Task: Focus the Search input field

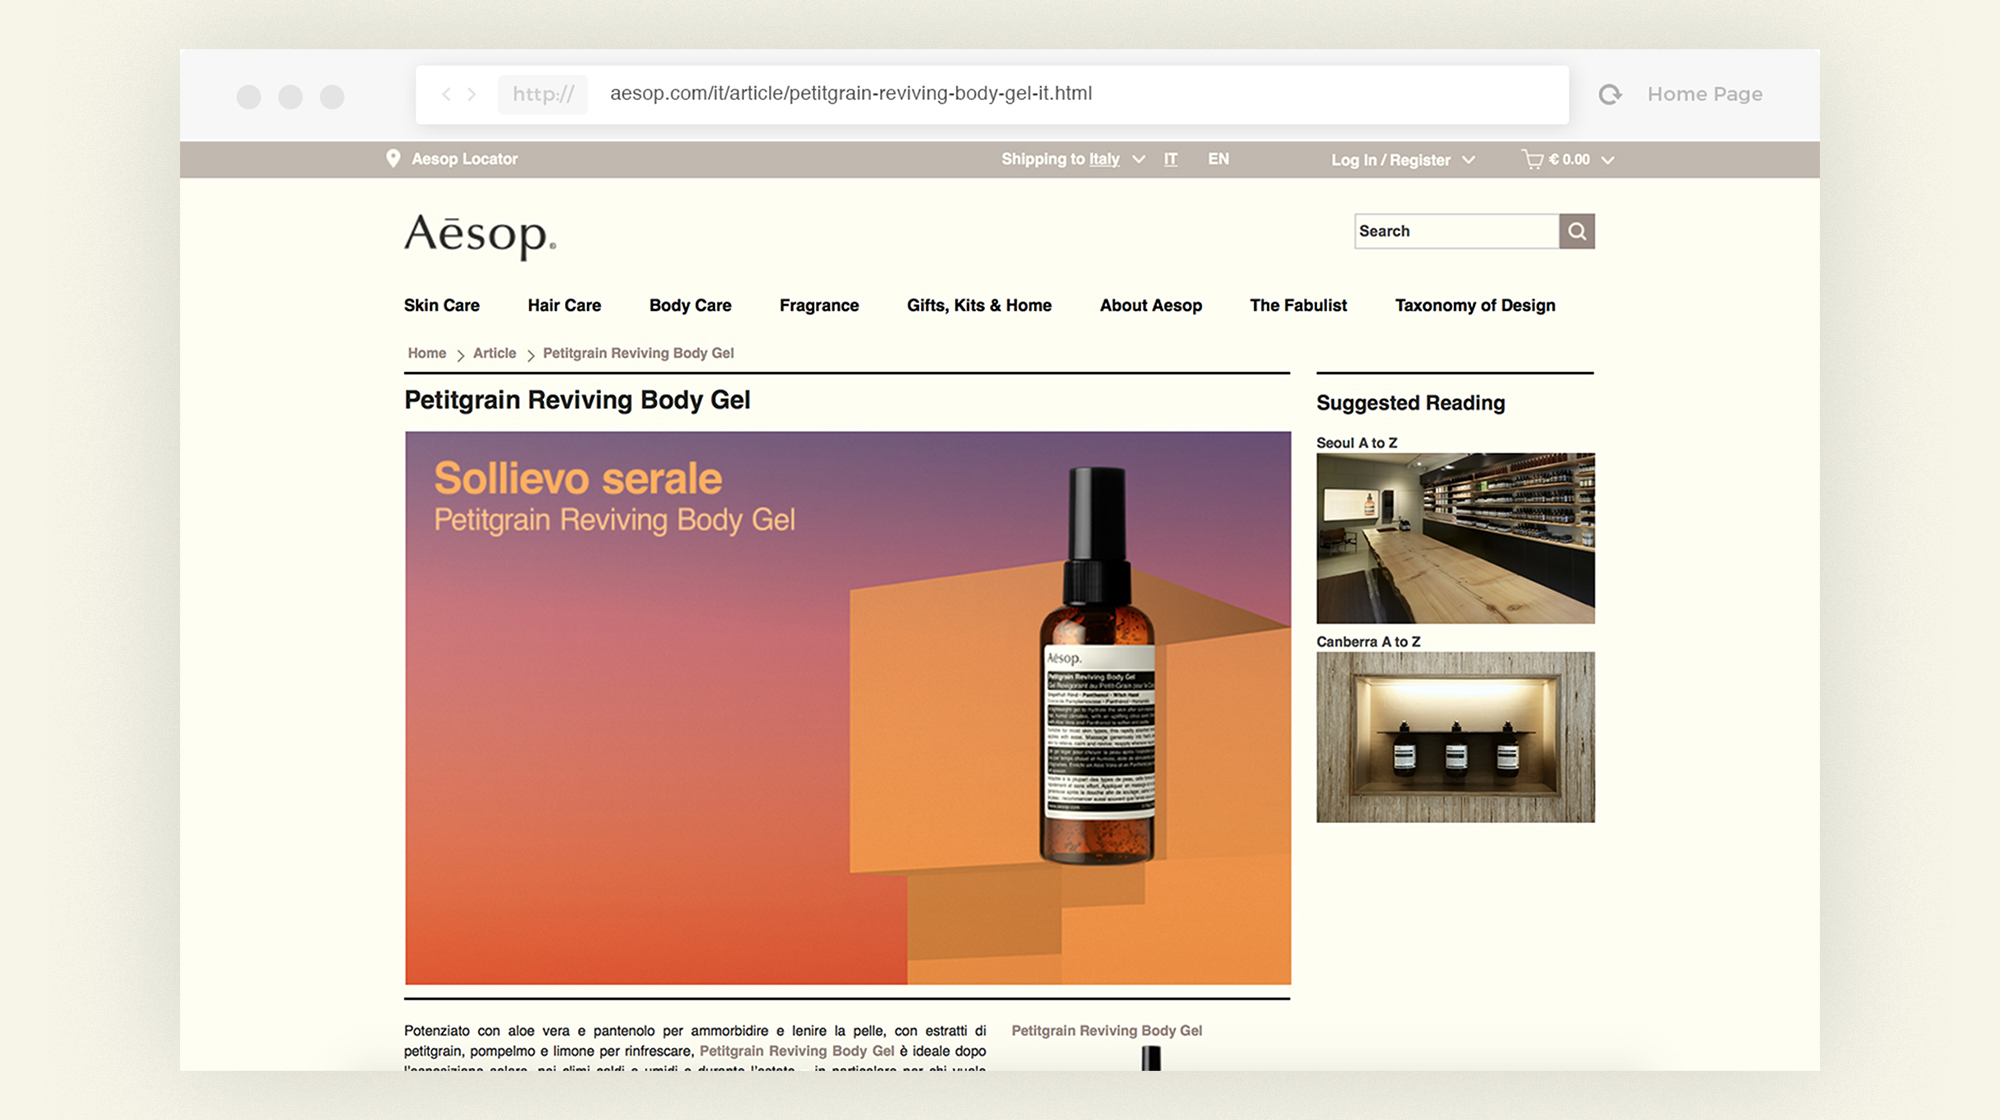Action: (x=1457, y=231)
